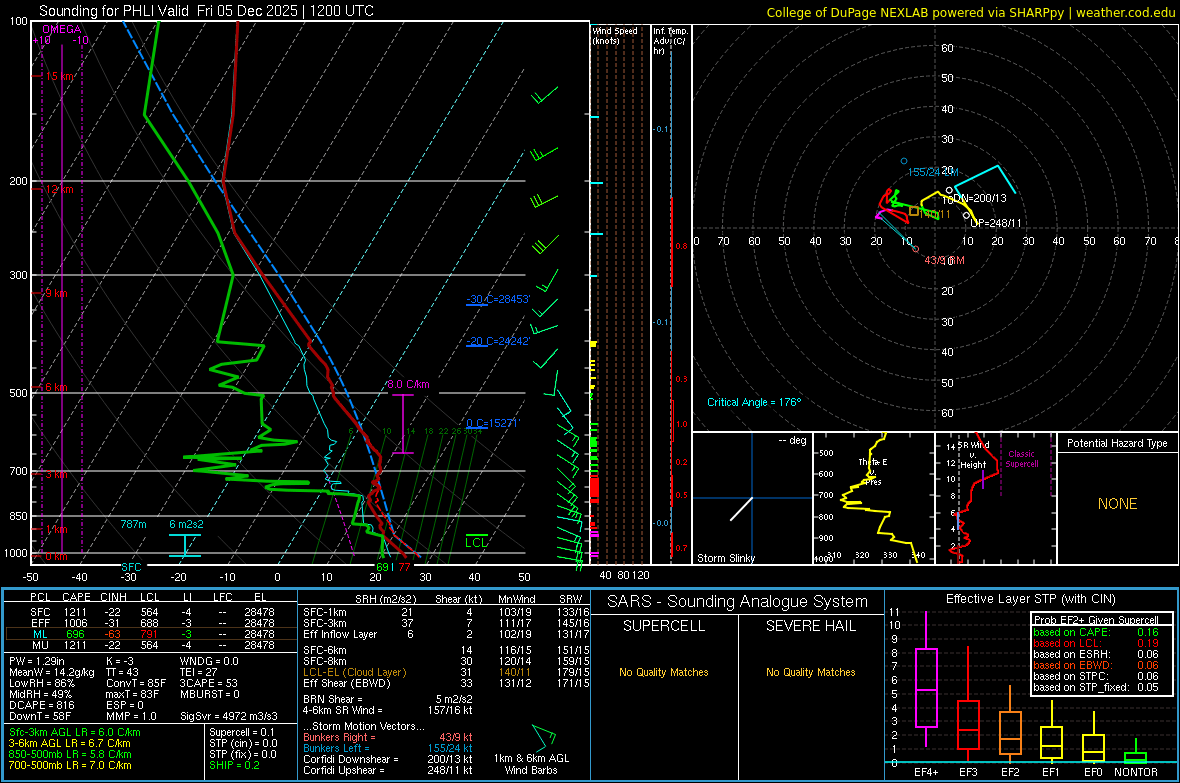Screen dimensions: 1180x783
Task: Click the SHIP = 0.2 value
Action: (234, 765)
